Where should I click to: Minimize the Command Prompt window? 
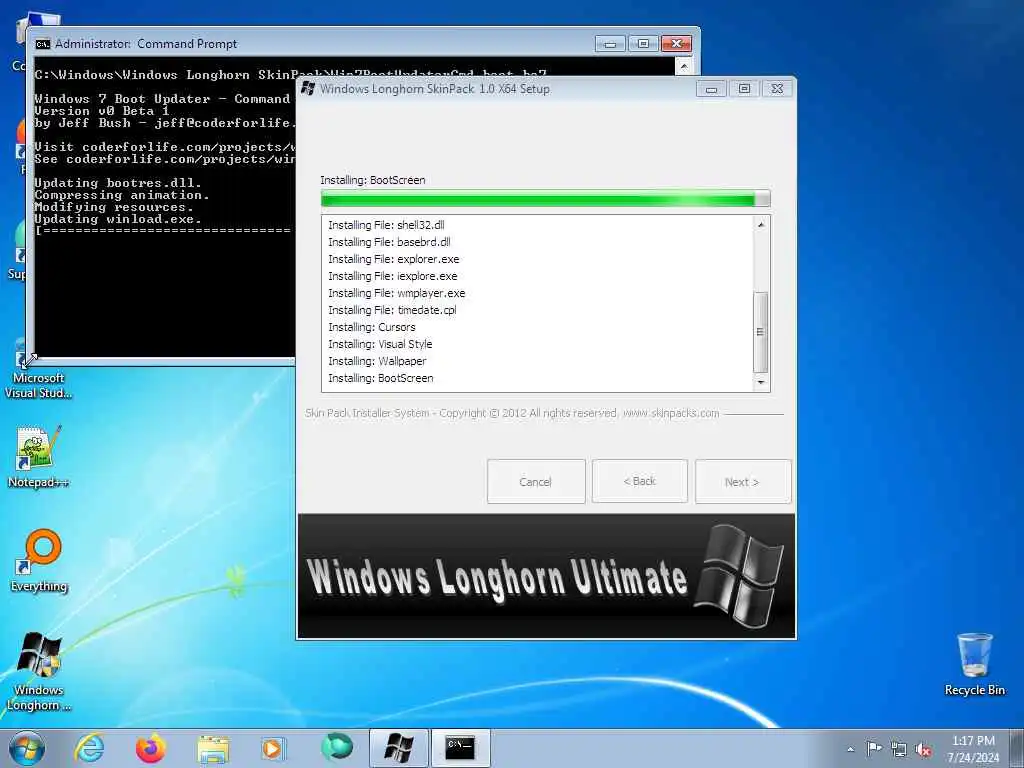pyautogui.click(x=611, y=44)
